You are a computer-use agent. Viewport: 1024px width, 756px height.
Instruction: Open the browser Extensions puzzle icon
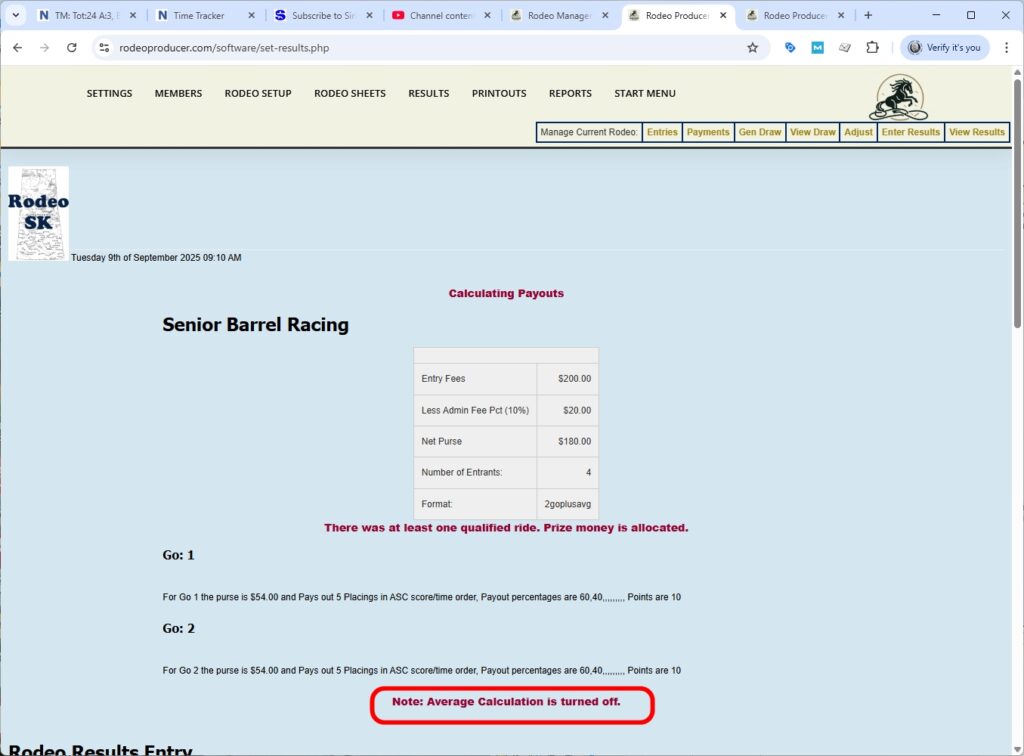pos(872,47)
